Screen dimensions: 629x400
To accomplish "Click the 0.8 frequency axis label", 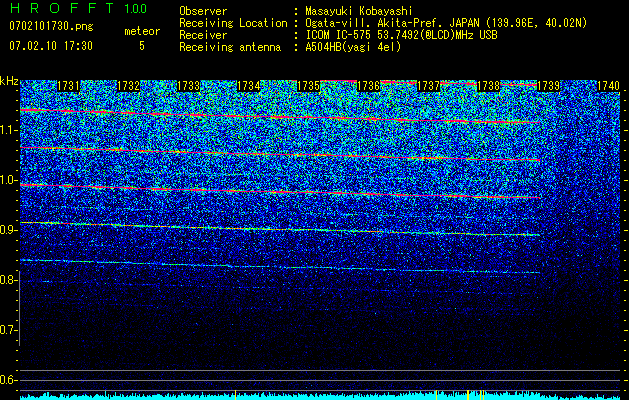I will (8, 280).
